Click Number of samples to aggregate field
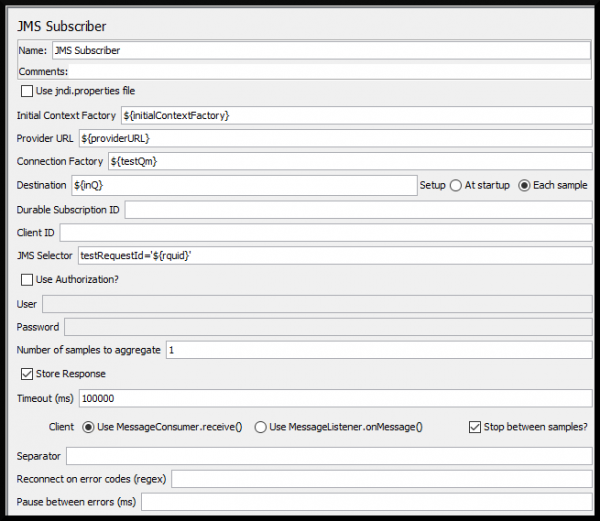 click(x=378, y=350)
